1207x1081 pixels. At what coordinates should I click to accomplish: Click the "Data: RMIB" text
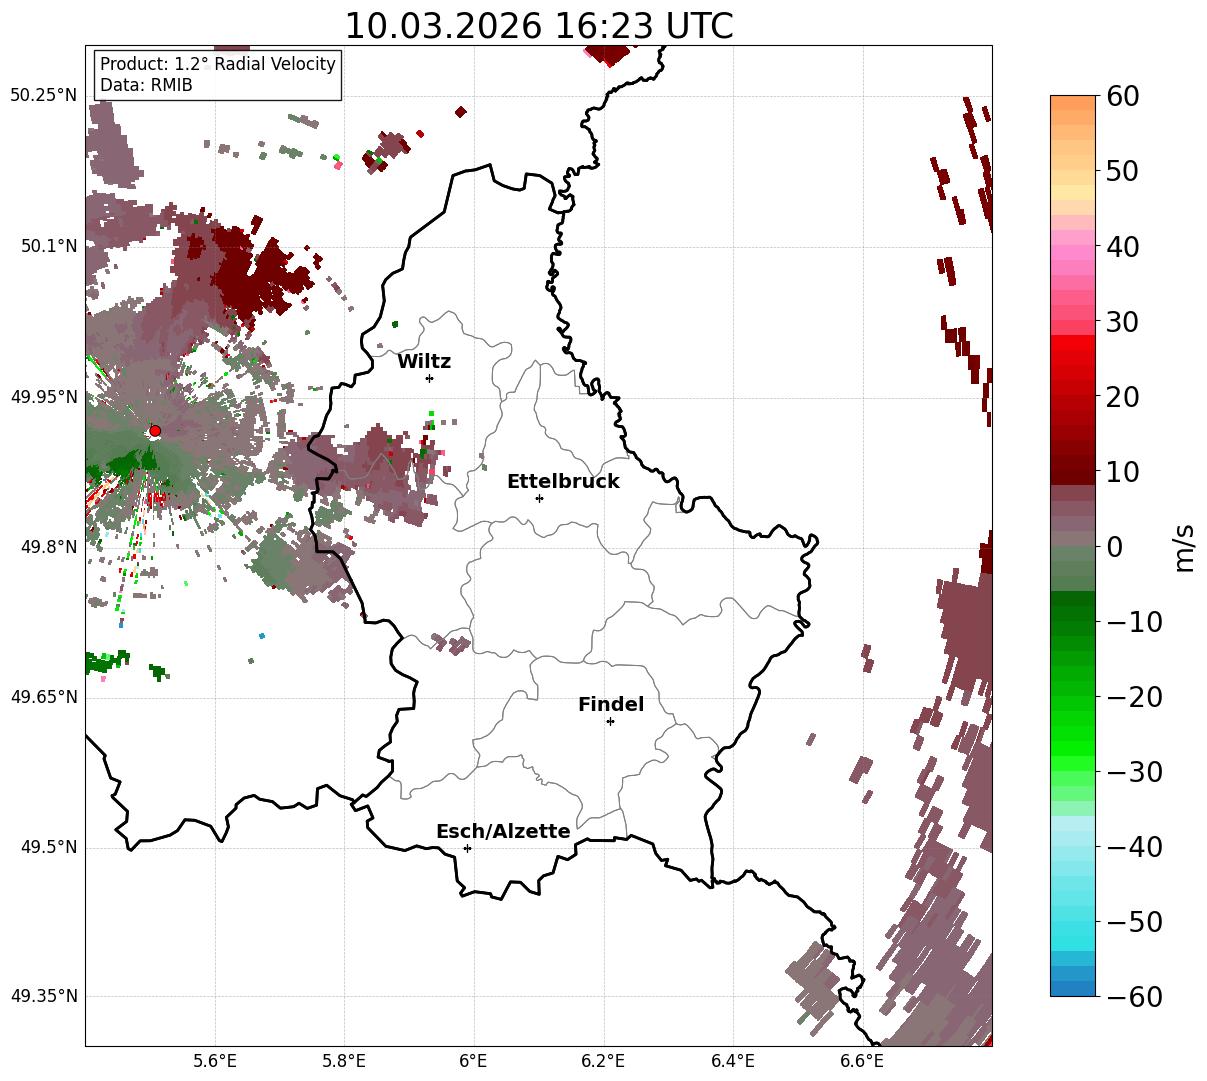(x=146, y=85)
